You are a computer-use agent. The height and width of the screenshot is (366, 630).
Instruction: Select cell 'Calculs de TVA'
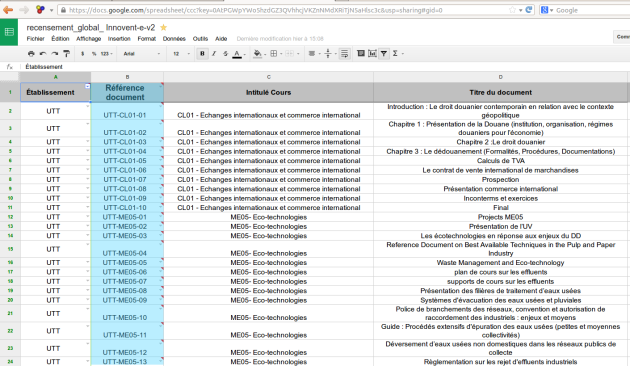501,161
